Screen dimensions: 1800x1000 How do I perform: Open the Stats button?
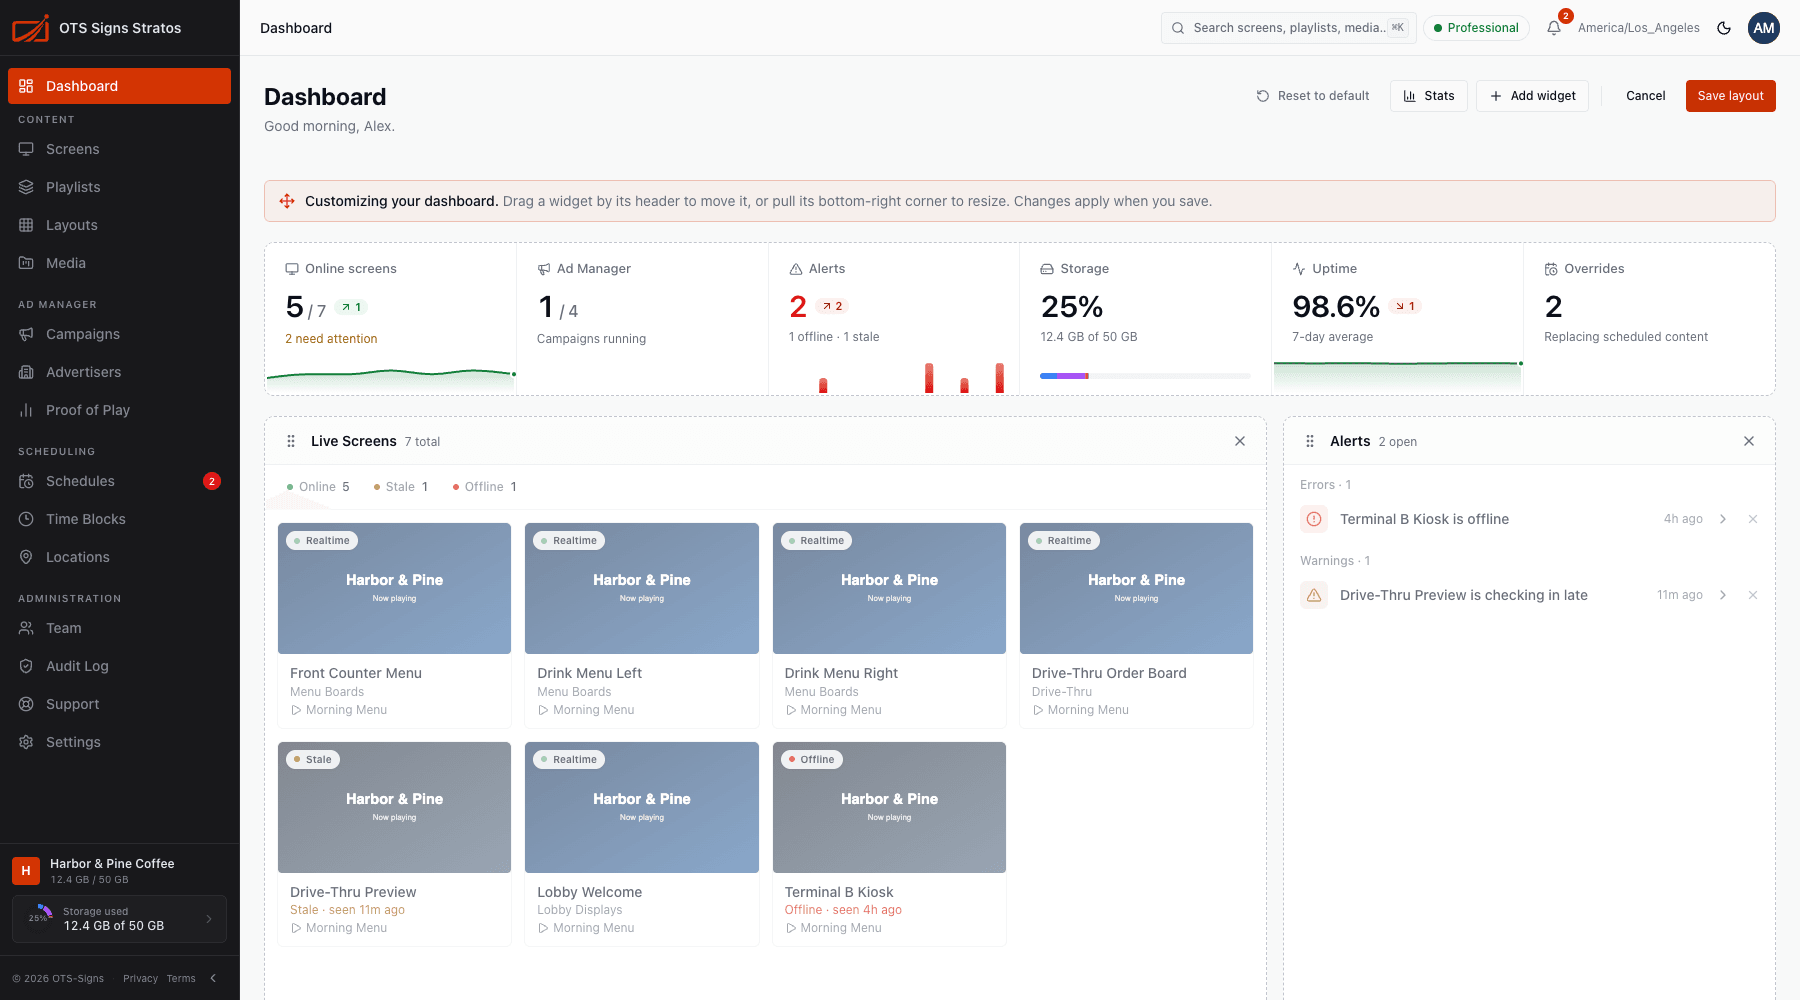click(x=1428, y=96)
